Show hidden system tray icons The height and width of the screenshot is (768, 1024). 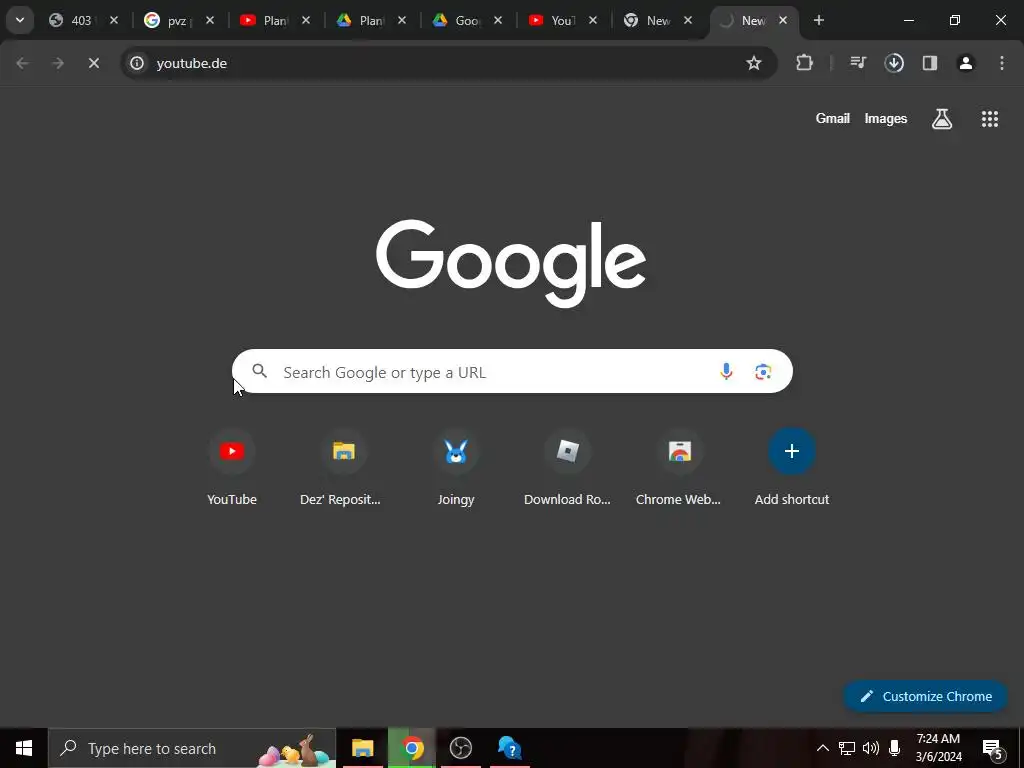click(x=823, y=748)
